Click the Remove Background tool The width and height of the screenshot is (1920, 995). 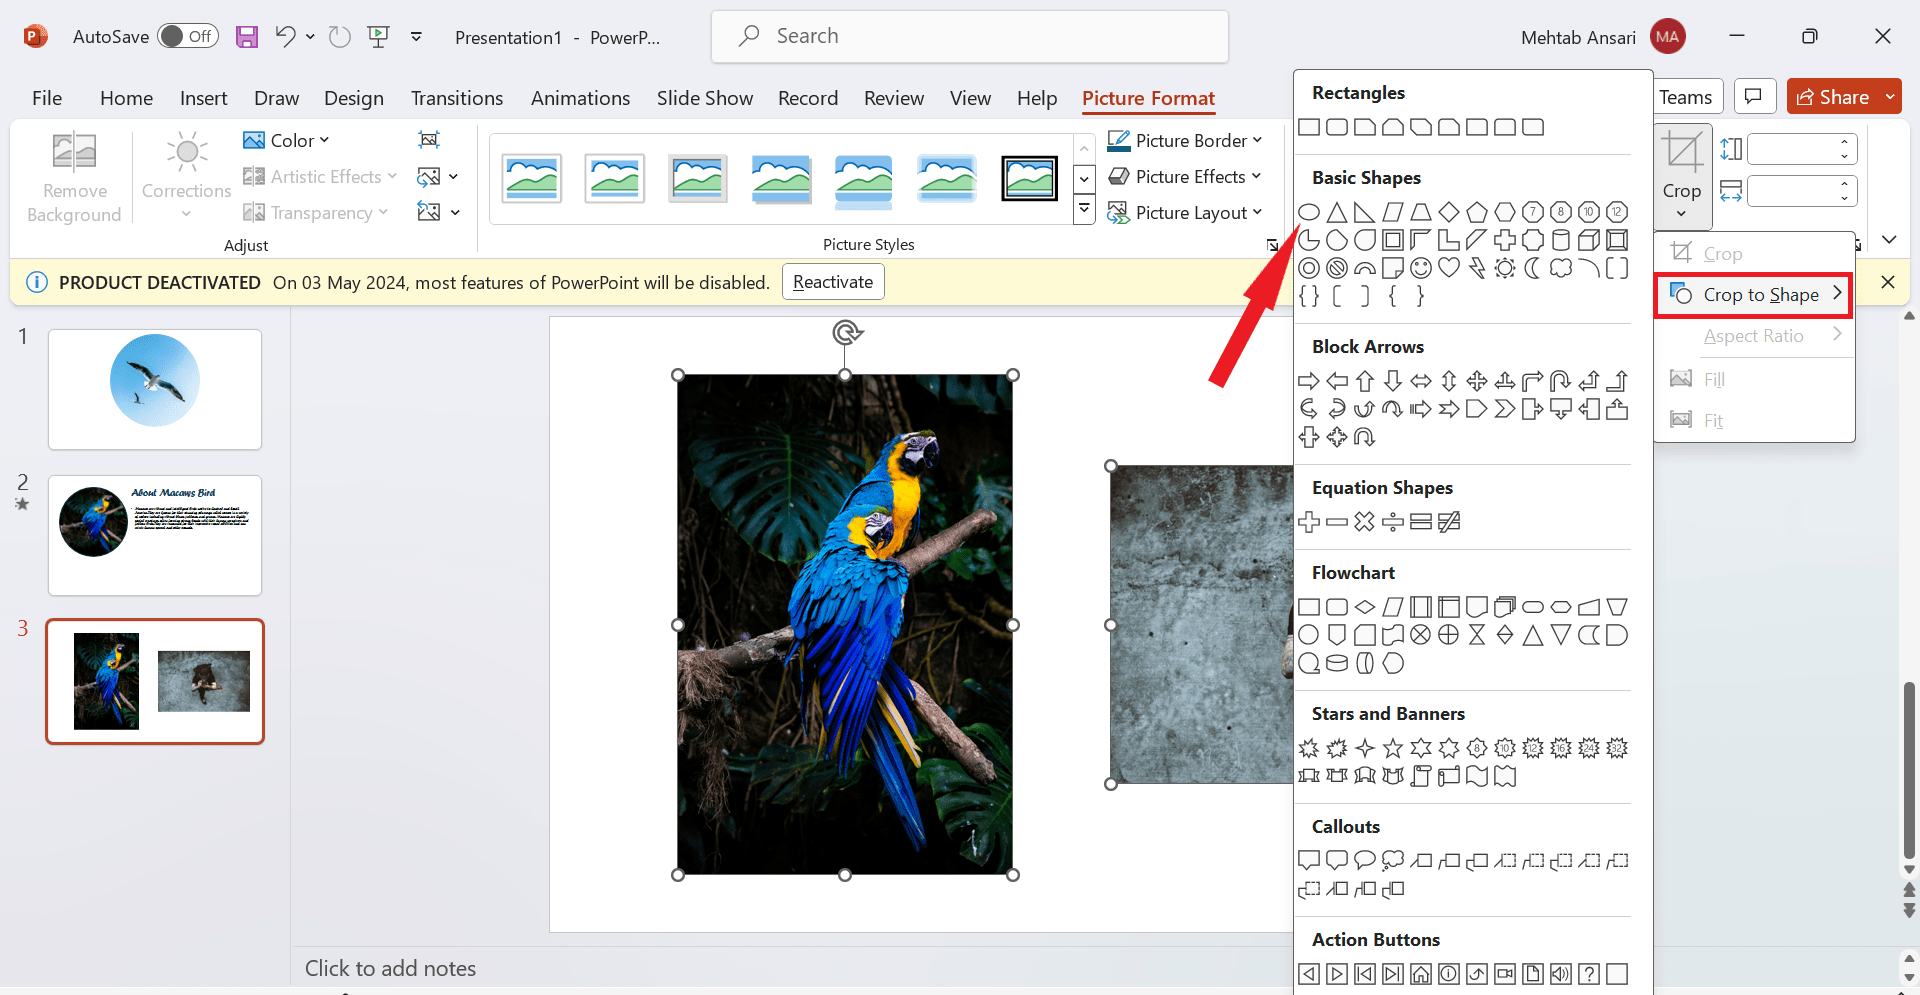tap(74, 178)
